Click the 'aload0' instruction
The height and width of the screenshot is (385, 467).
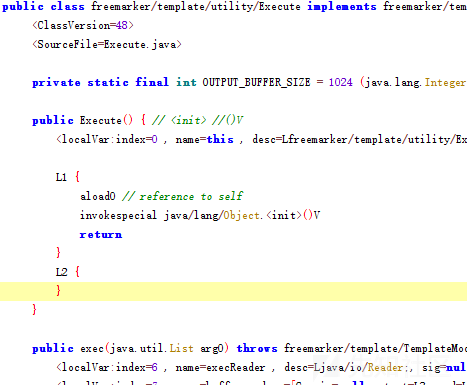(x=98, y=196)
